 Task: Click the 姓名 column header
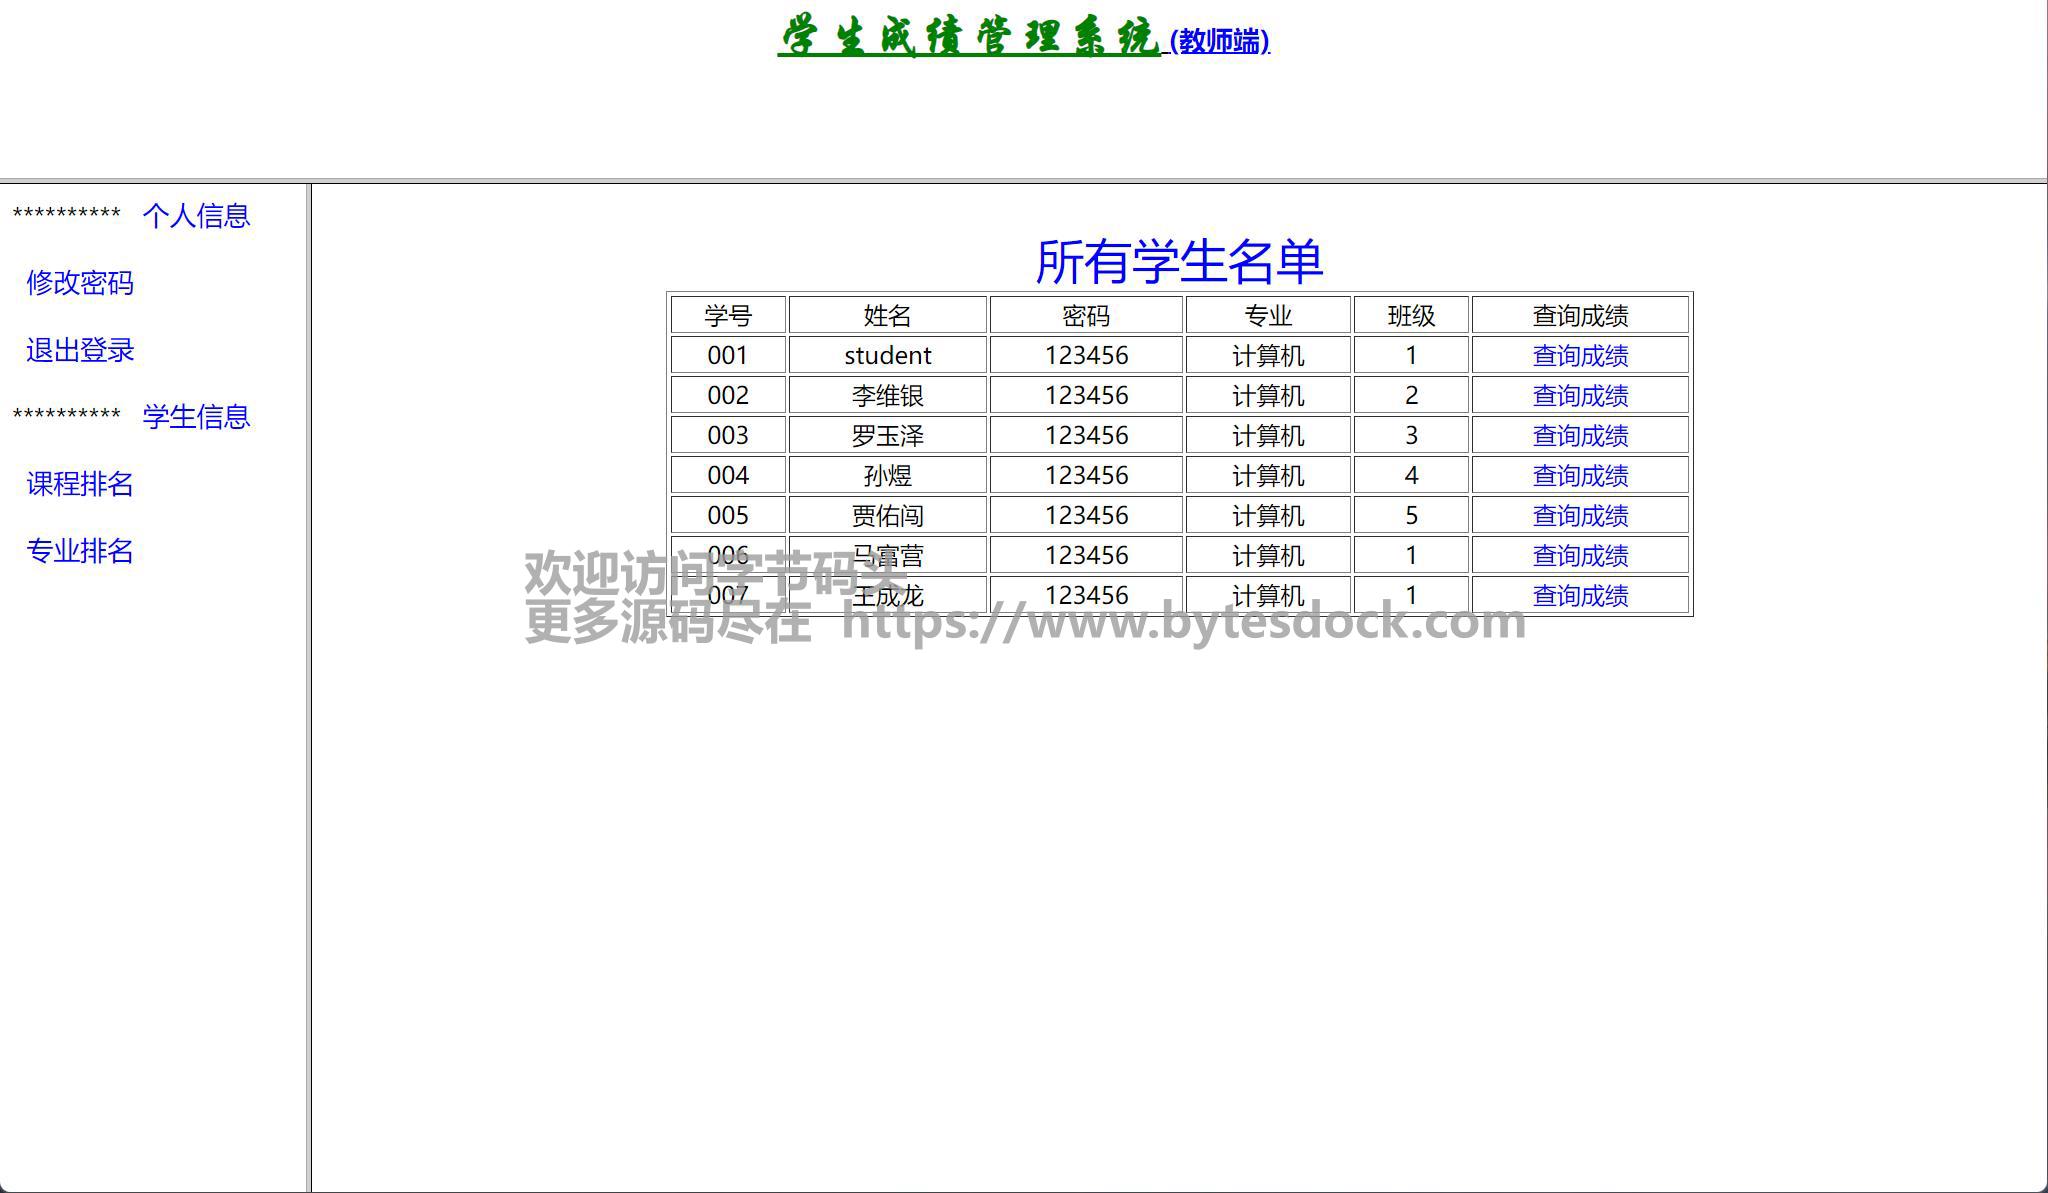pos(887,316)
